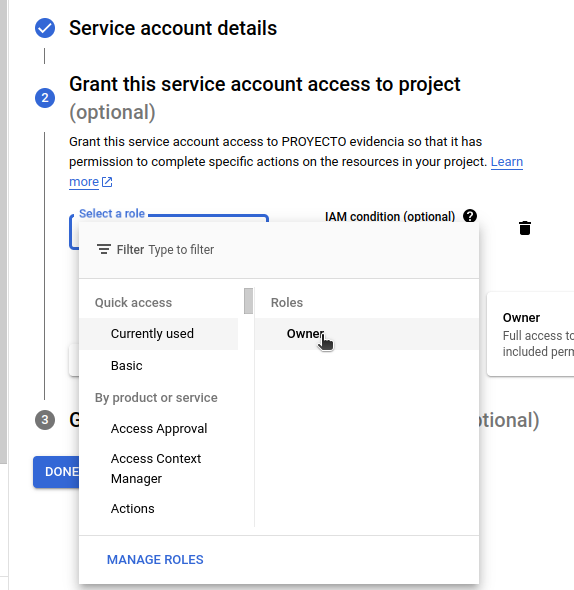
Task: Click the filter lines icon
Action: tap(104, 249)
